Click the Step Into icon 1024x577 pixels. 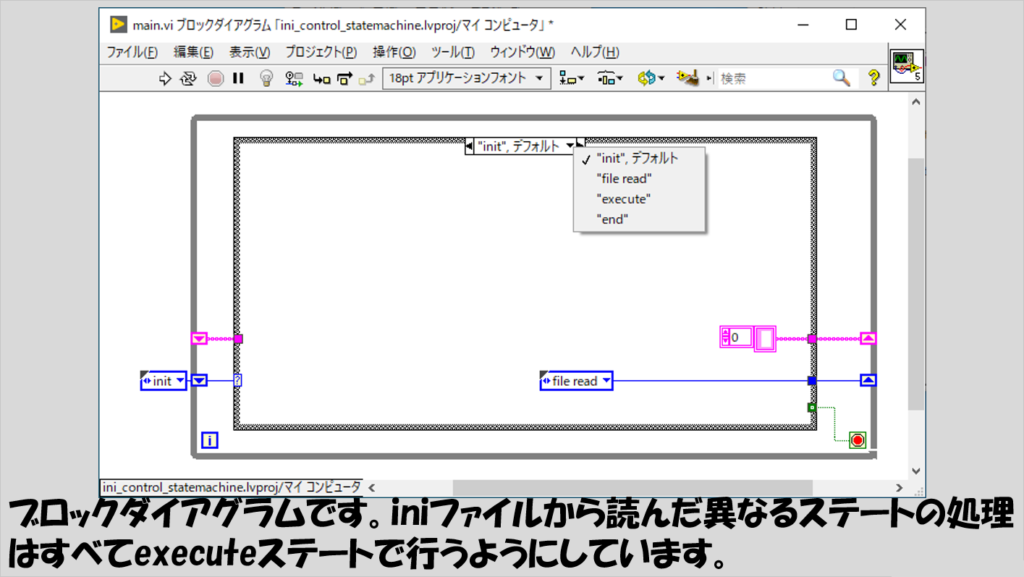click(x=321, y=78)
